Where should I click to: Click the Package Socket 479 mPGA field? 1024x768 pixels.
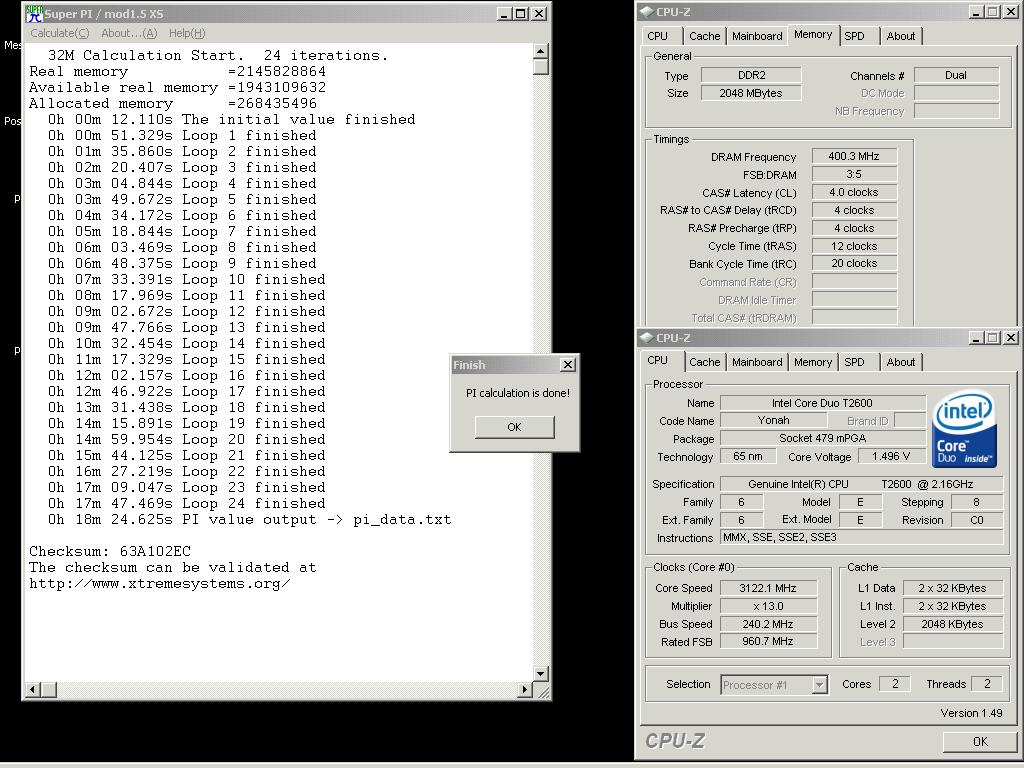point(822,439)
